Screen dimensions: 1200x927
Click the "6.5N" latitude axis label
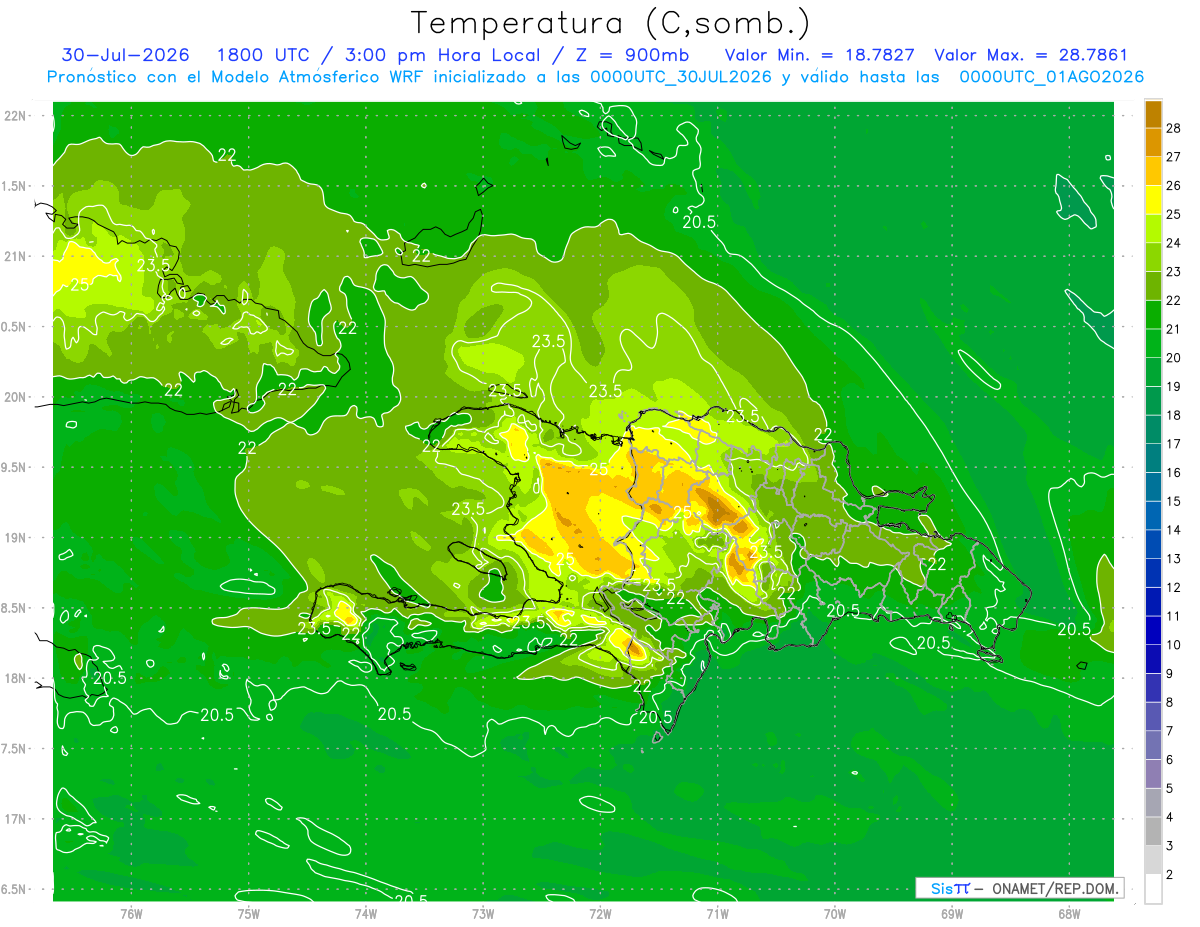[x=14, y=889]
